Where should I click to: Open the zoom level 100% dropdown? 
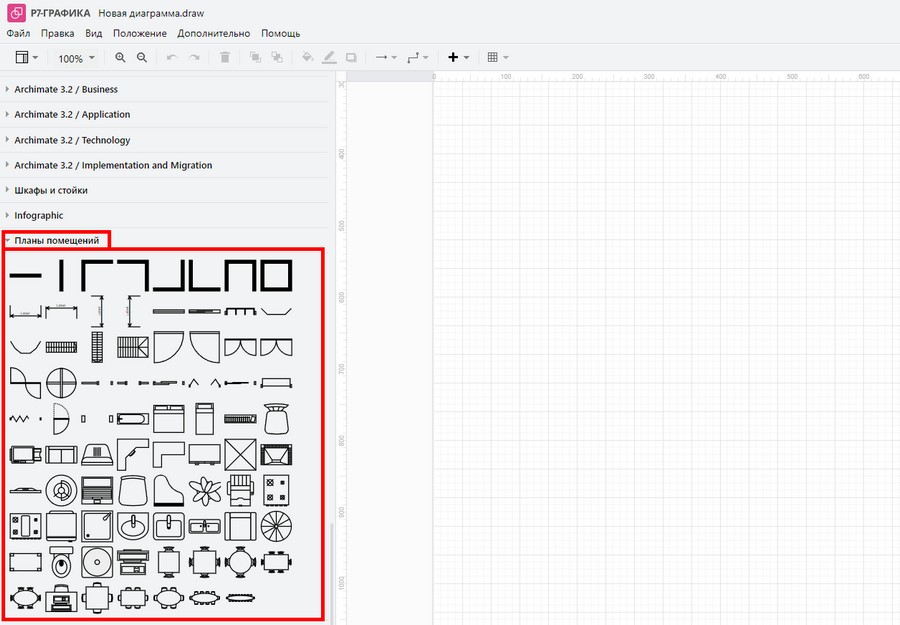pyautogui.click(x=76, y=58)
